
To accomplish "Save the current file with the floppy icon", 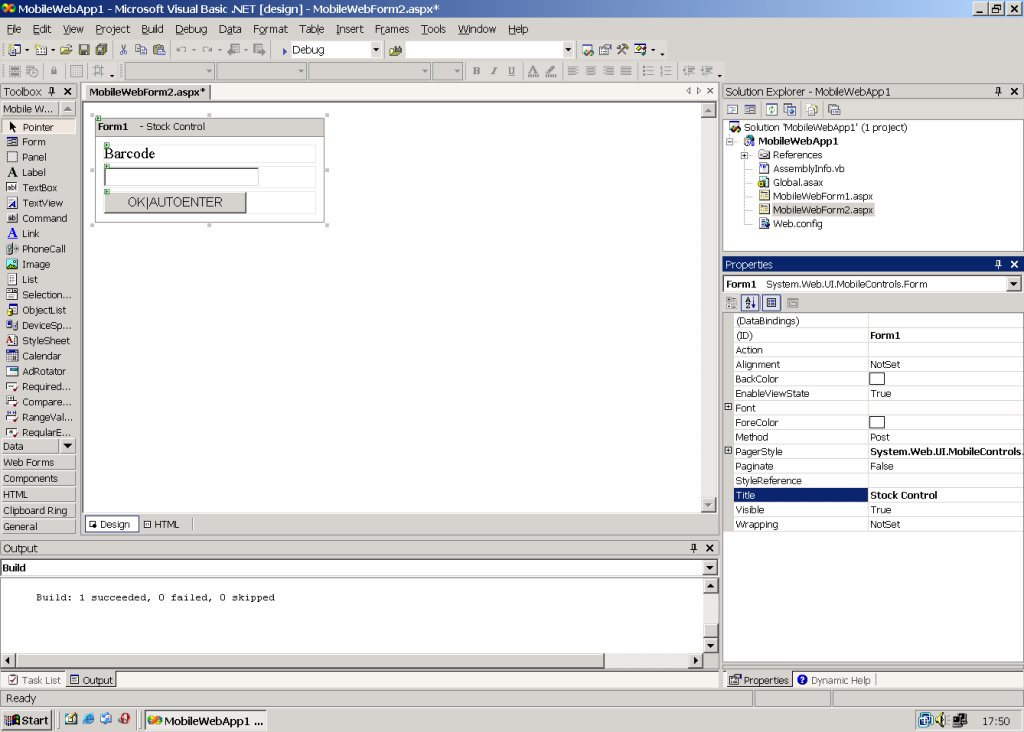I will point(84,50).
